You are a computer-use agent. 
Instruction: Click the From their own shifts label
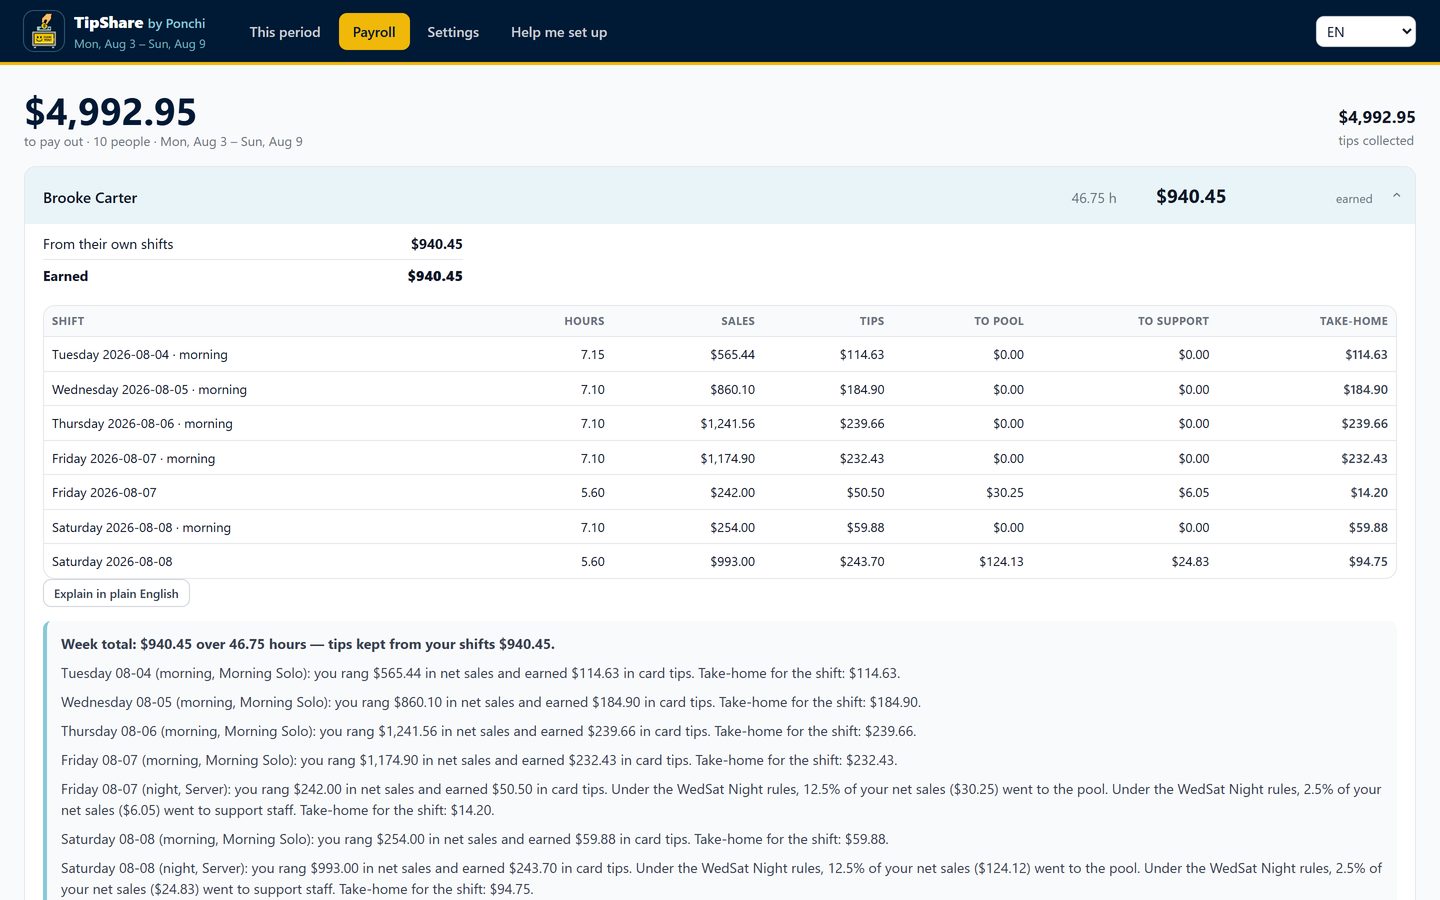pos(108,244)
